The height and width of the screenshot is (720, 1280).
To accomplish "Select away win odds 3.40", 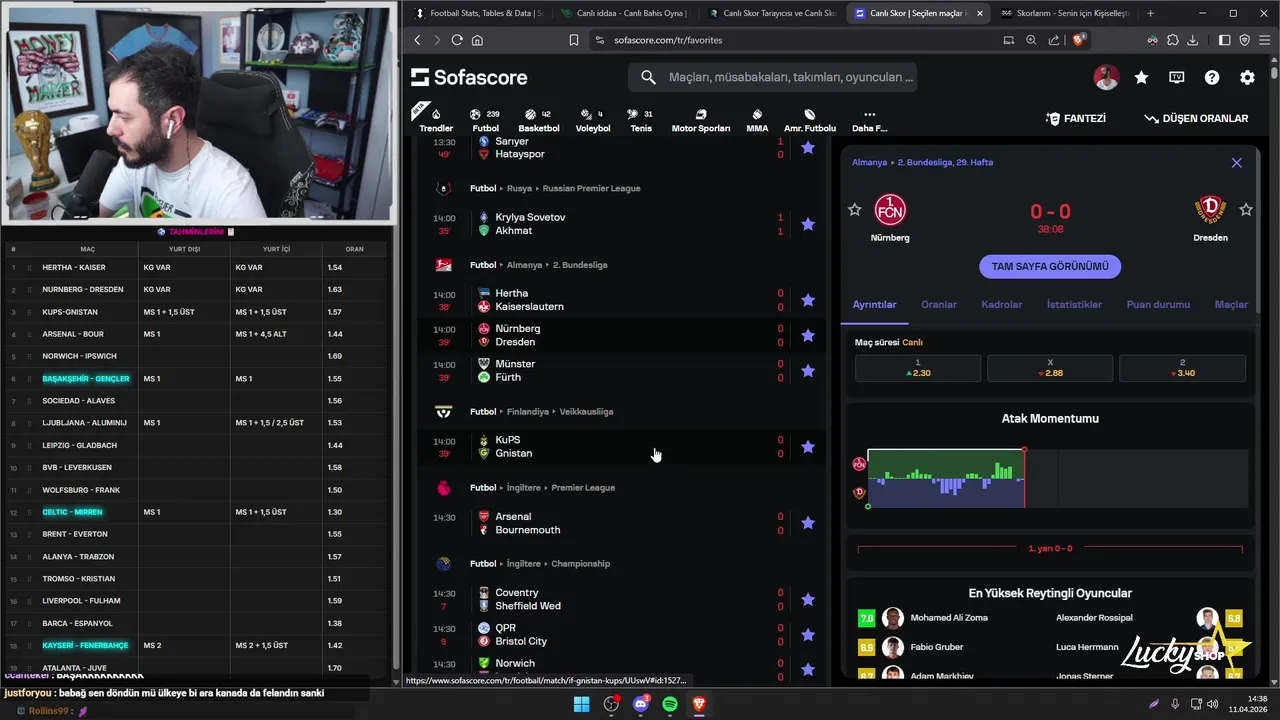I will [1182, 368].
